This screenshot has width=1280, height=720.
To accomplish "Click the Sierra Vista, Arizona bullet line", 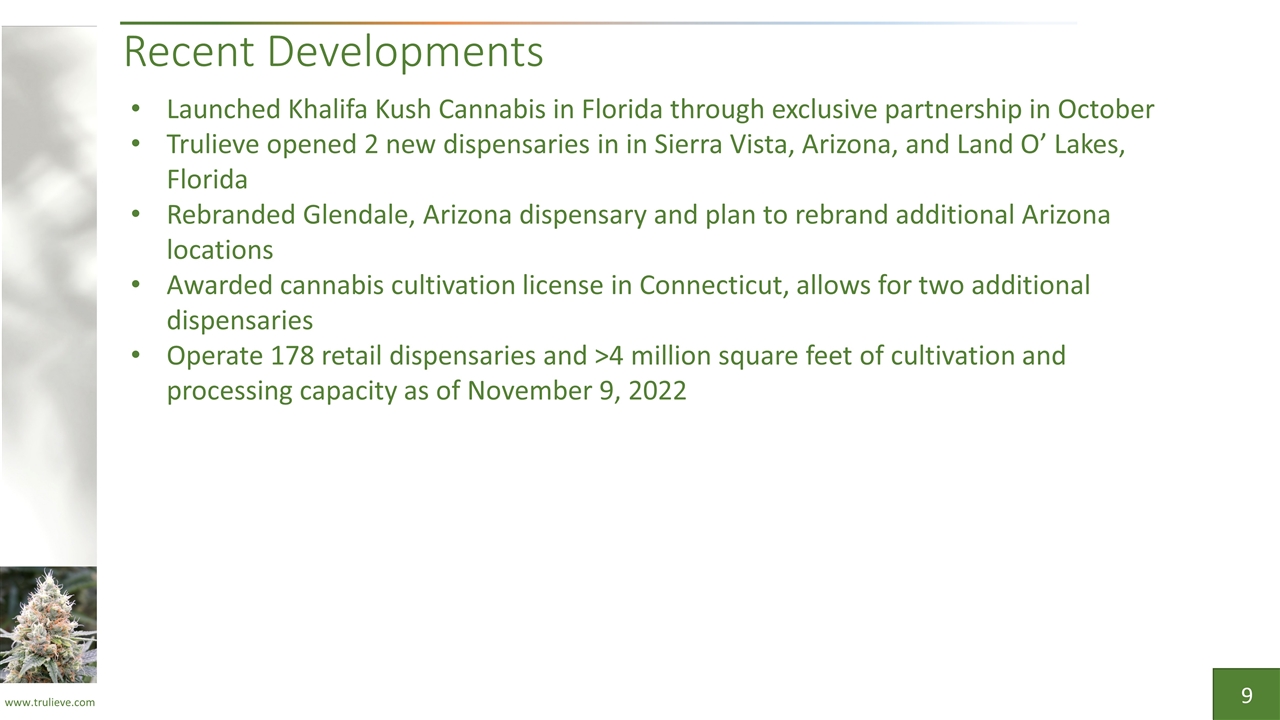I will tap(646, 145).
